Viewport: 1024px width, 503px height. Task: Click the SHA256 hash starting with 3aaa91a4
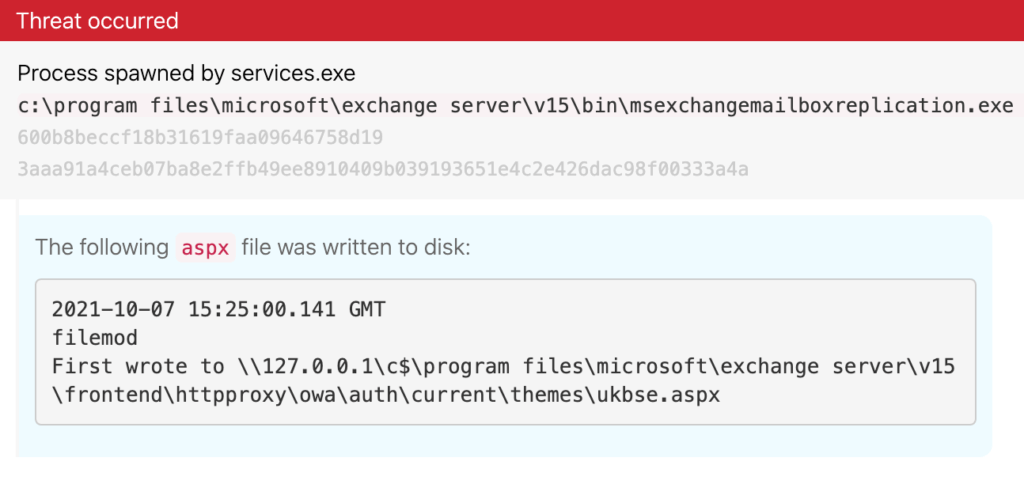(383, 169)
